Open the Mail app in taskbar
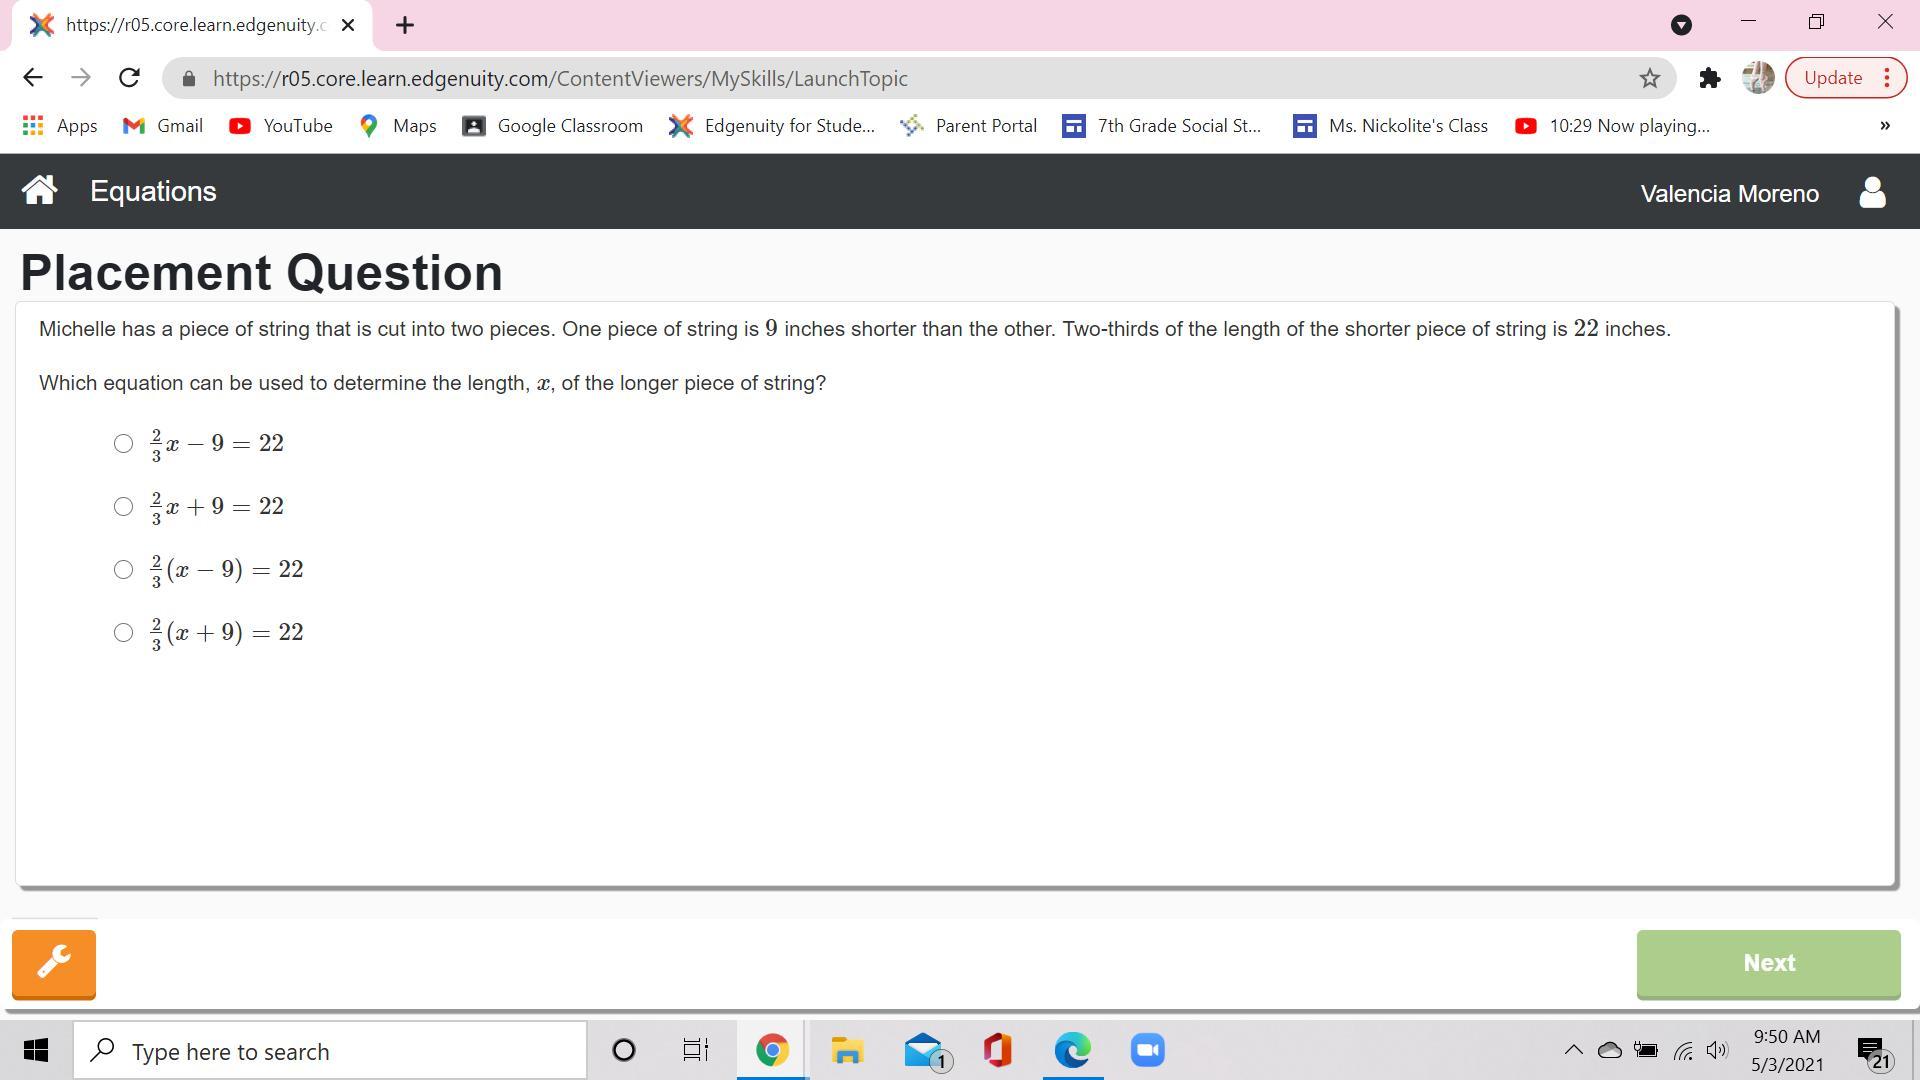1920x1080 pixels. pyautogui.click(x=924, y=1050)
